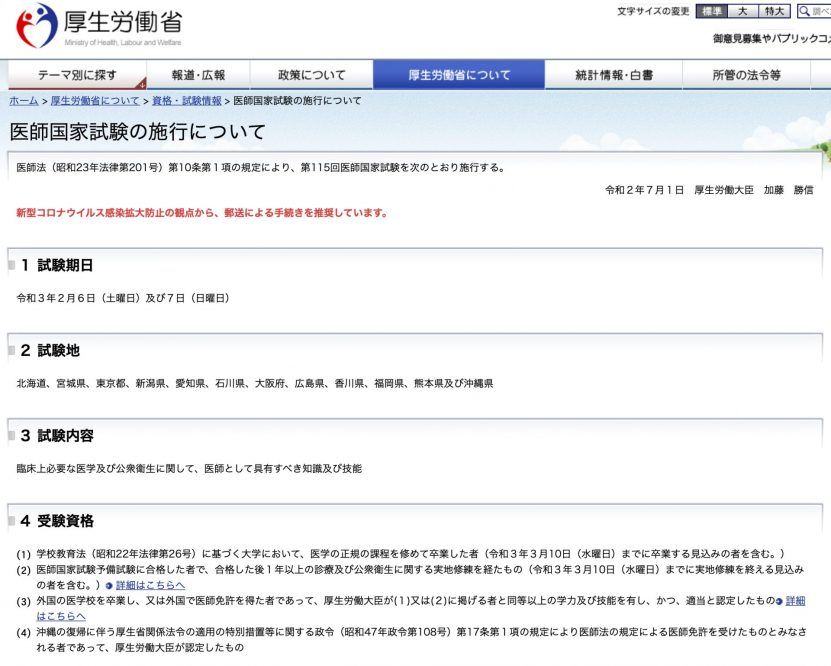Switch text size to 特大
The image size is (831, 666).
(x=775, y=12)
